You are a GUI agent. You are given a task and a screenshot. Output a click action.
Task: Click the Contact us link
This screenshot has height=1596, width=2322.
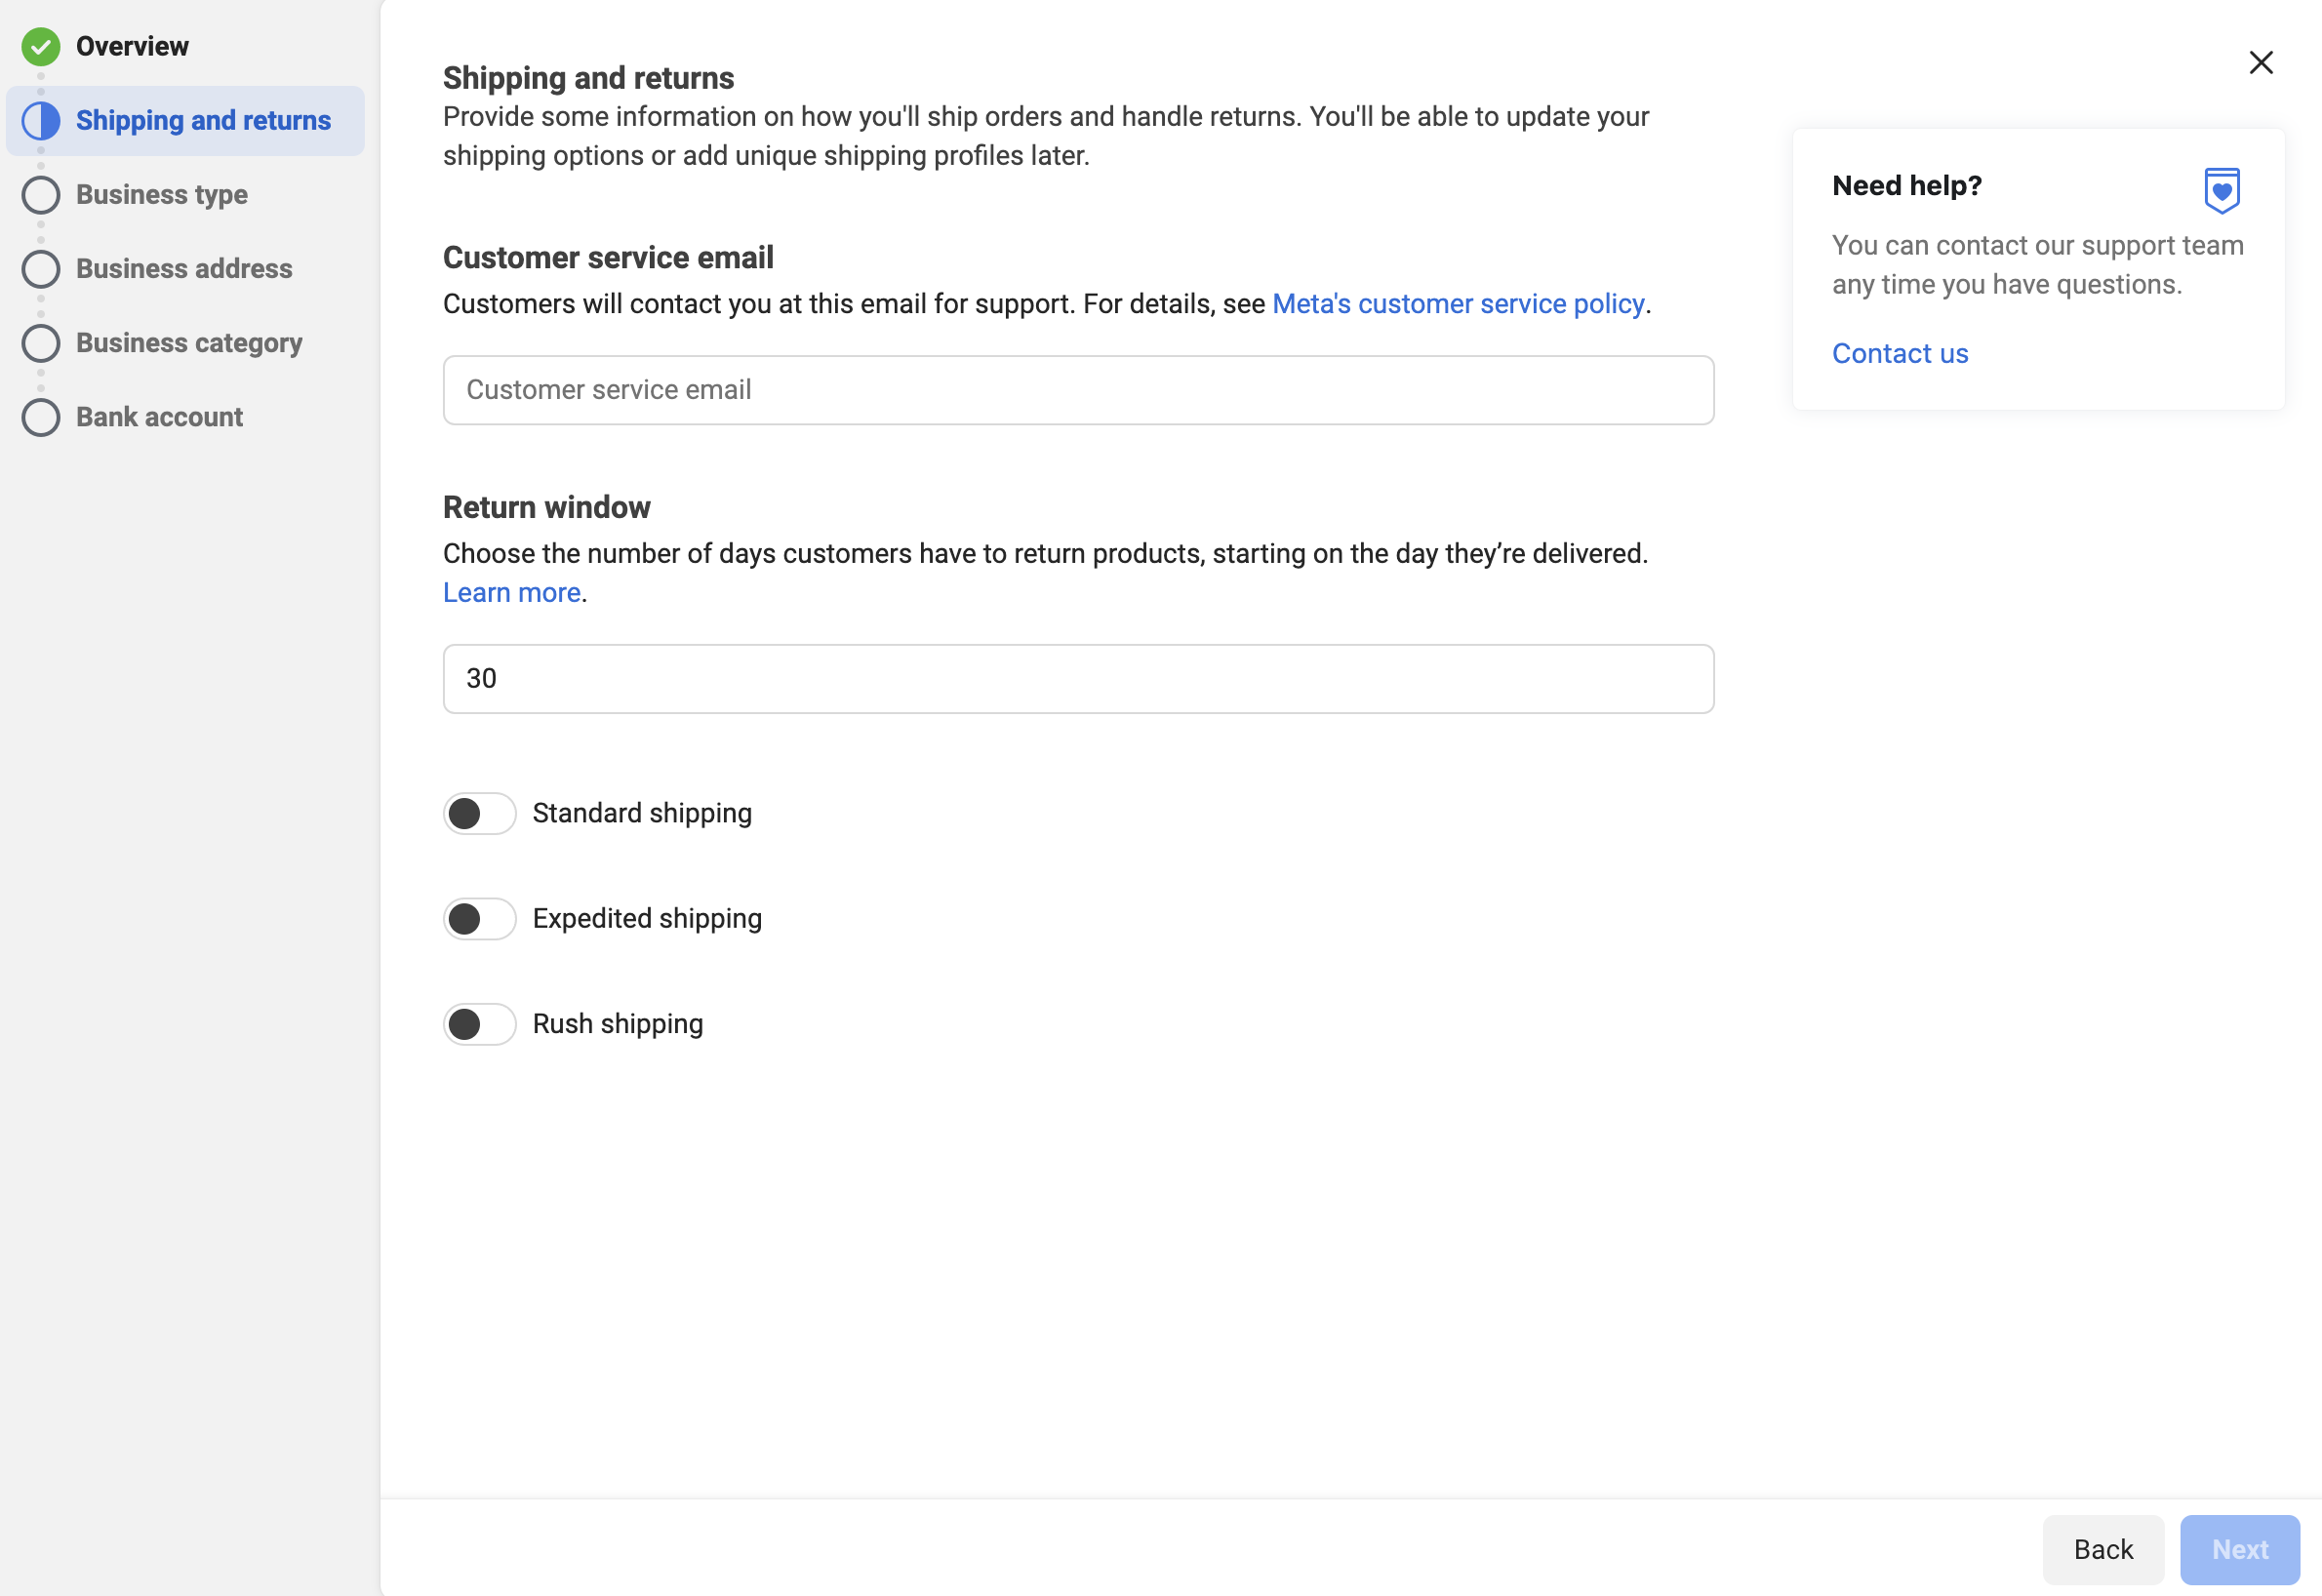coord(1900,353)
